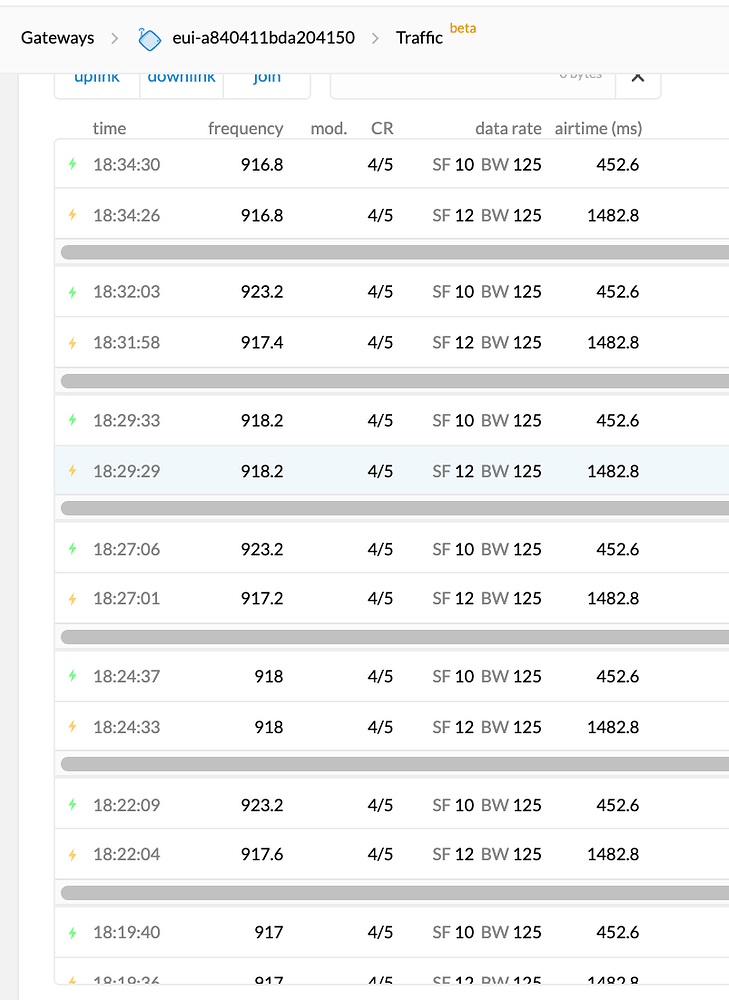
Task: Click the filter input field next to join
Action: [473, 79]
